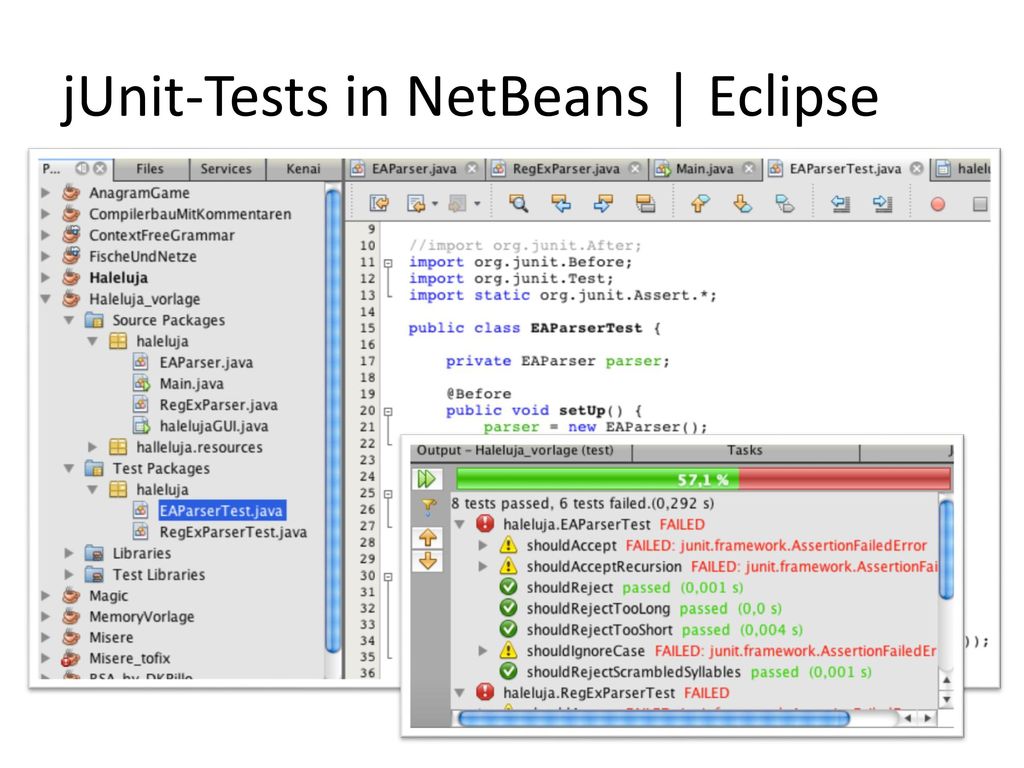Collapse the Test Packages node
1024x768 pixels.
(x=69, y=468)
